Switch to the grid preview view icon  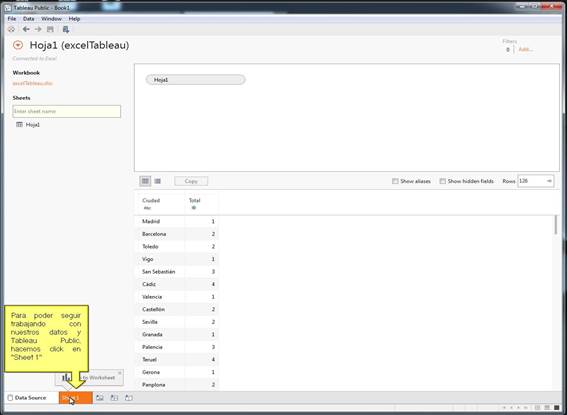coord(145,181)
